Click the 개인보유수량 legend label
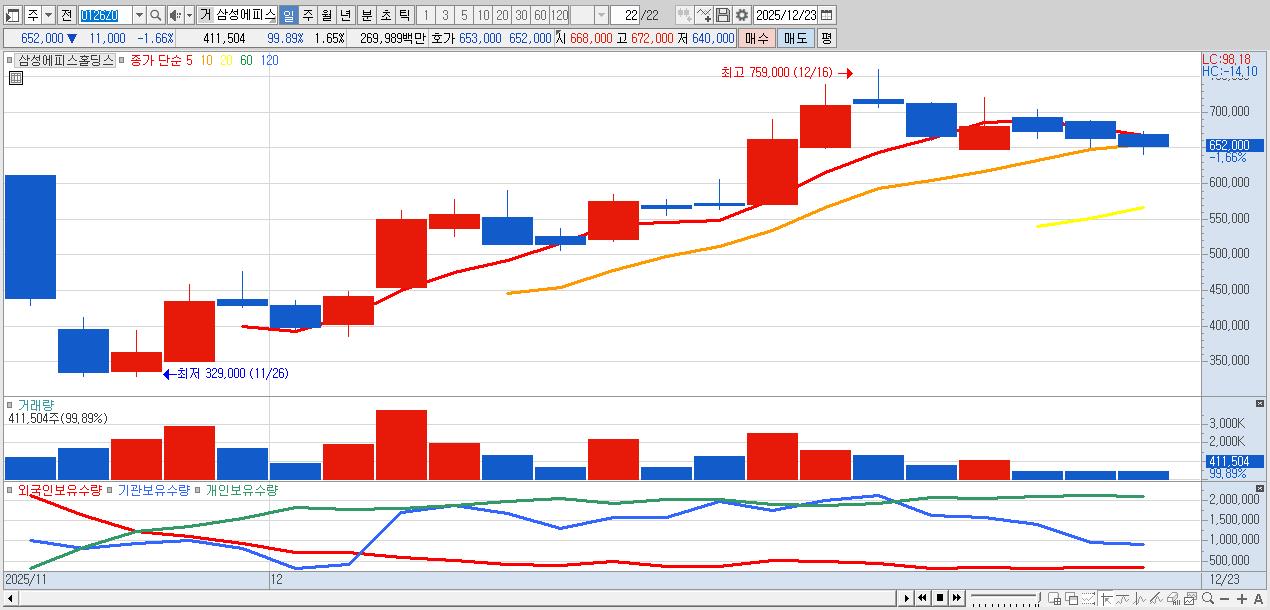Image resolution: width=1270 pixels, height=610 pixels. tap(242, 490)
